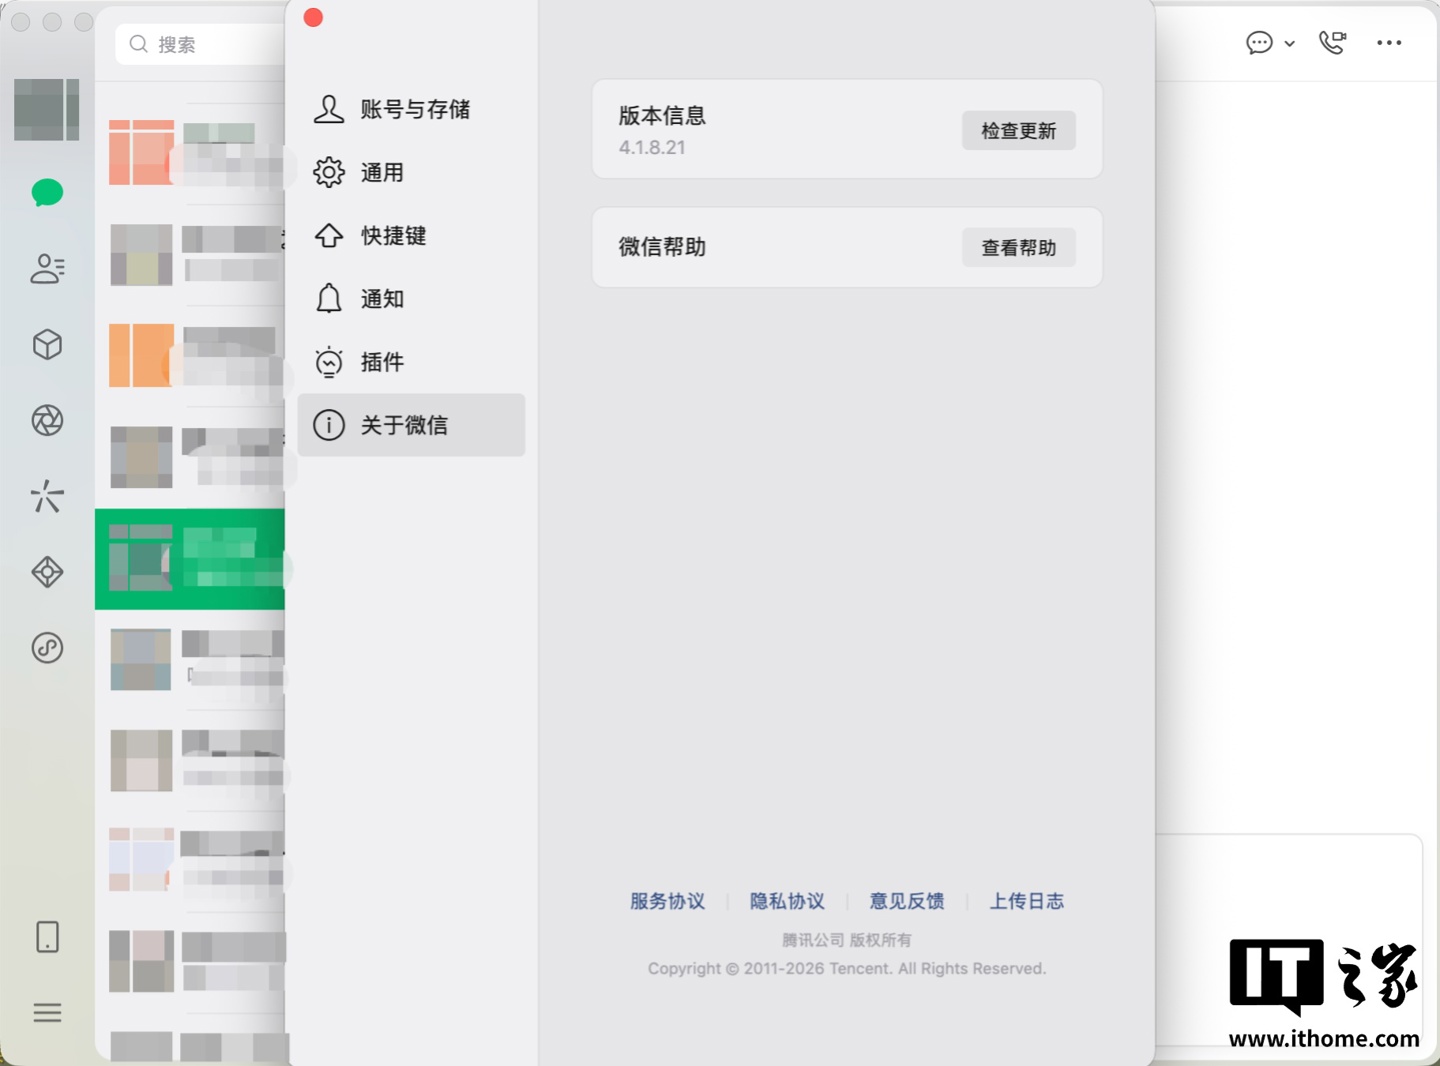Click the 上传日志 link
The width and height of the screenshot is (1440, 1066).
(1027, 901)
